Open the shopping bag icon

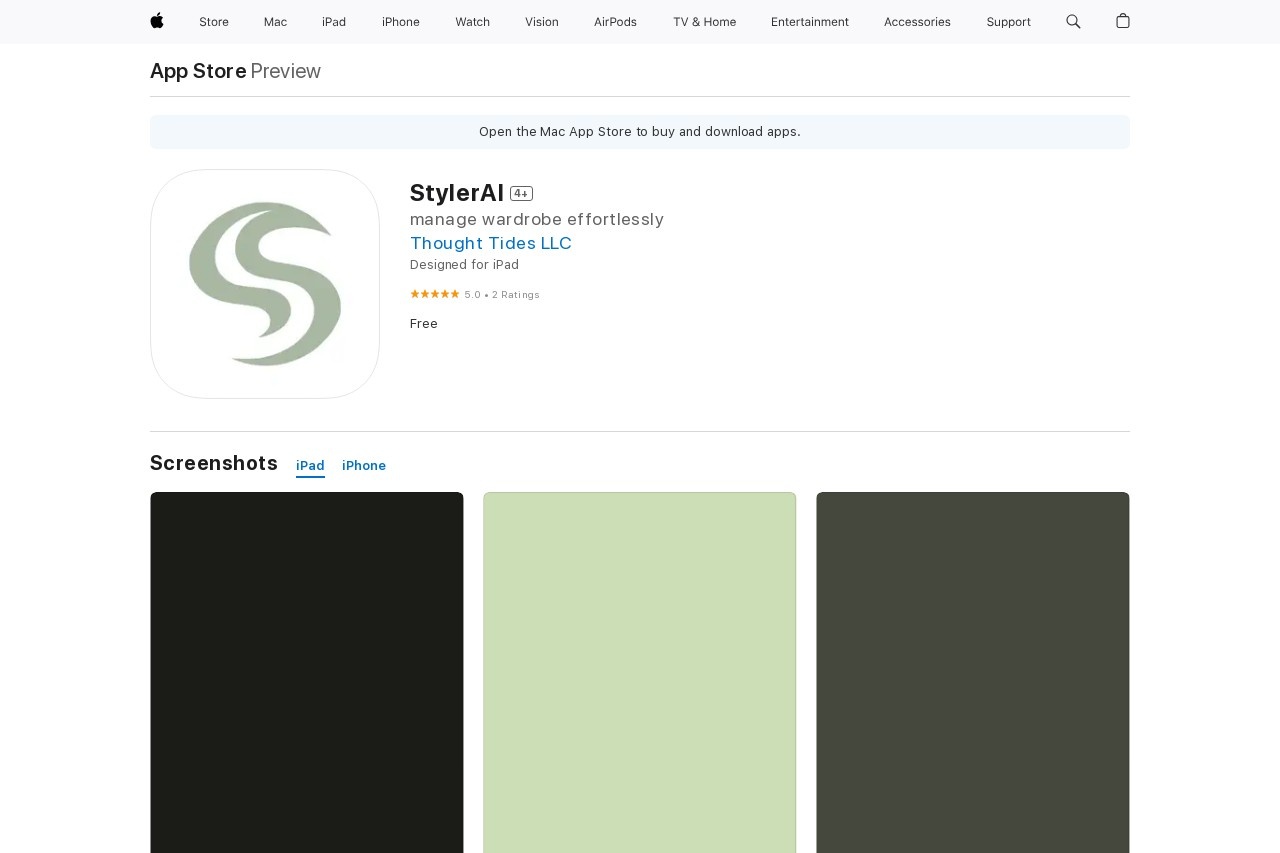click(1123, 21)
